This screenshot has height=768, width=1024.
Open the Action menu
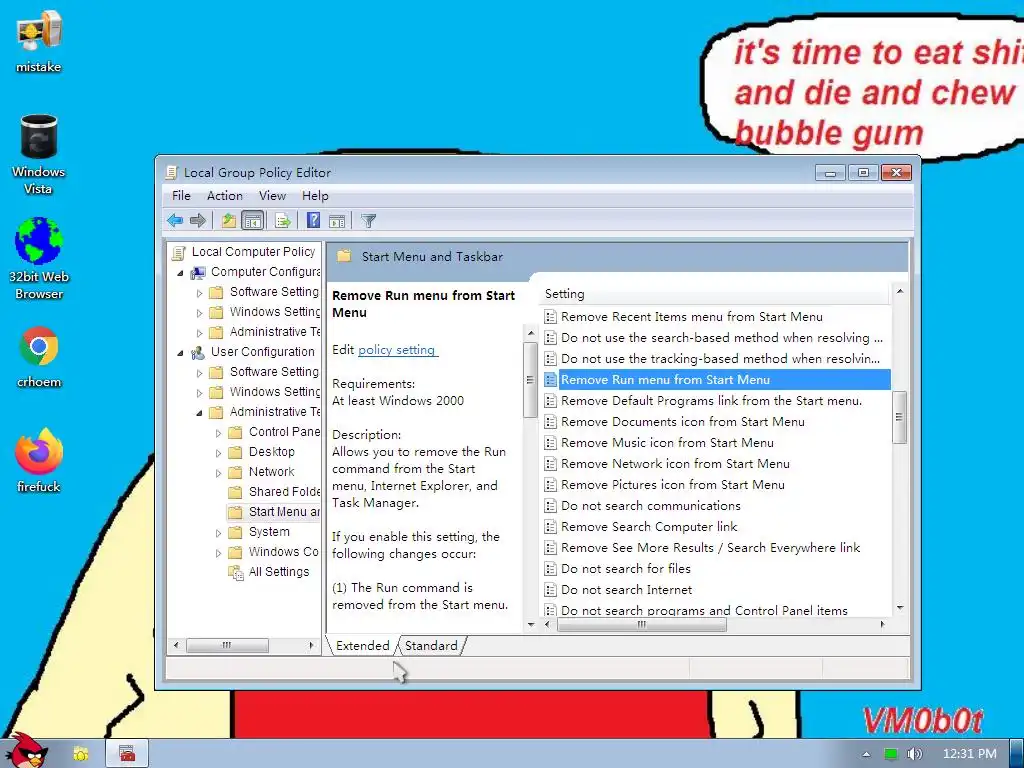225,196
